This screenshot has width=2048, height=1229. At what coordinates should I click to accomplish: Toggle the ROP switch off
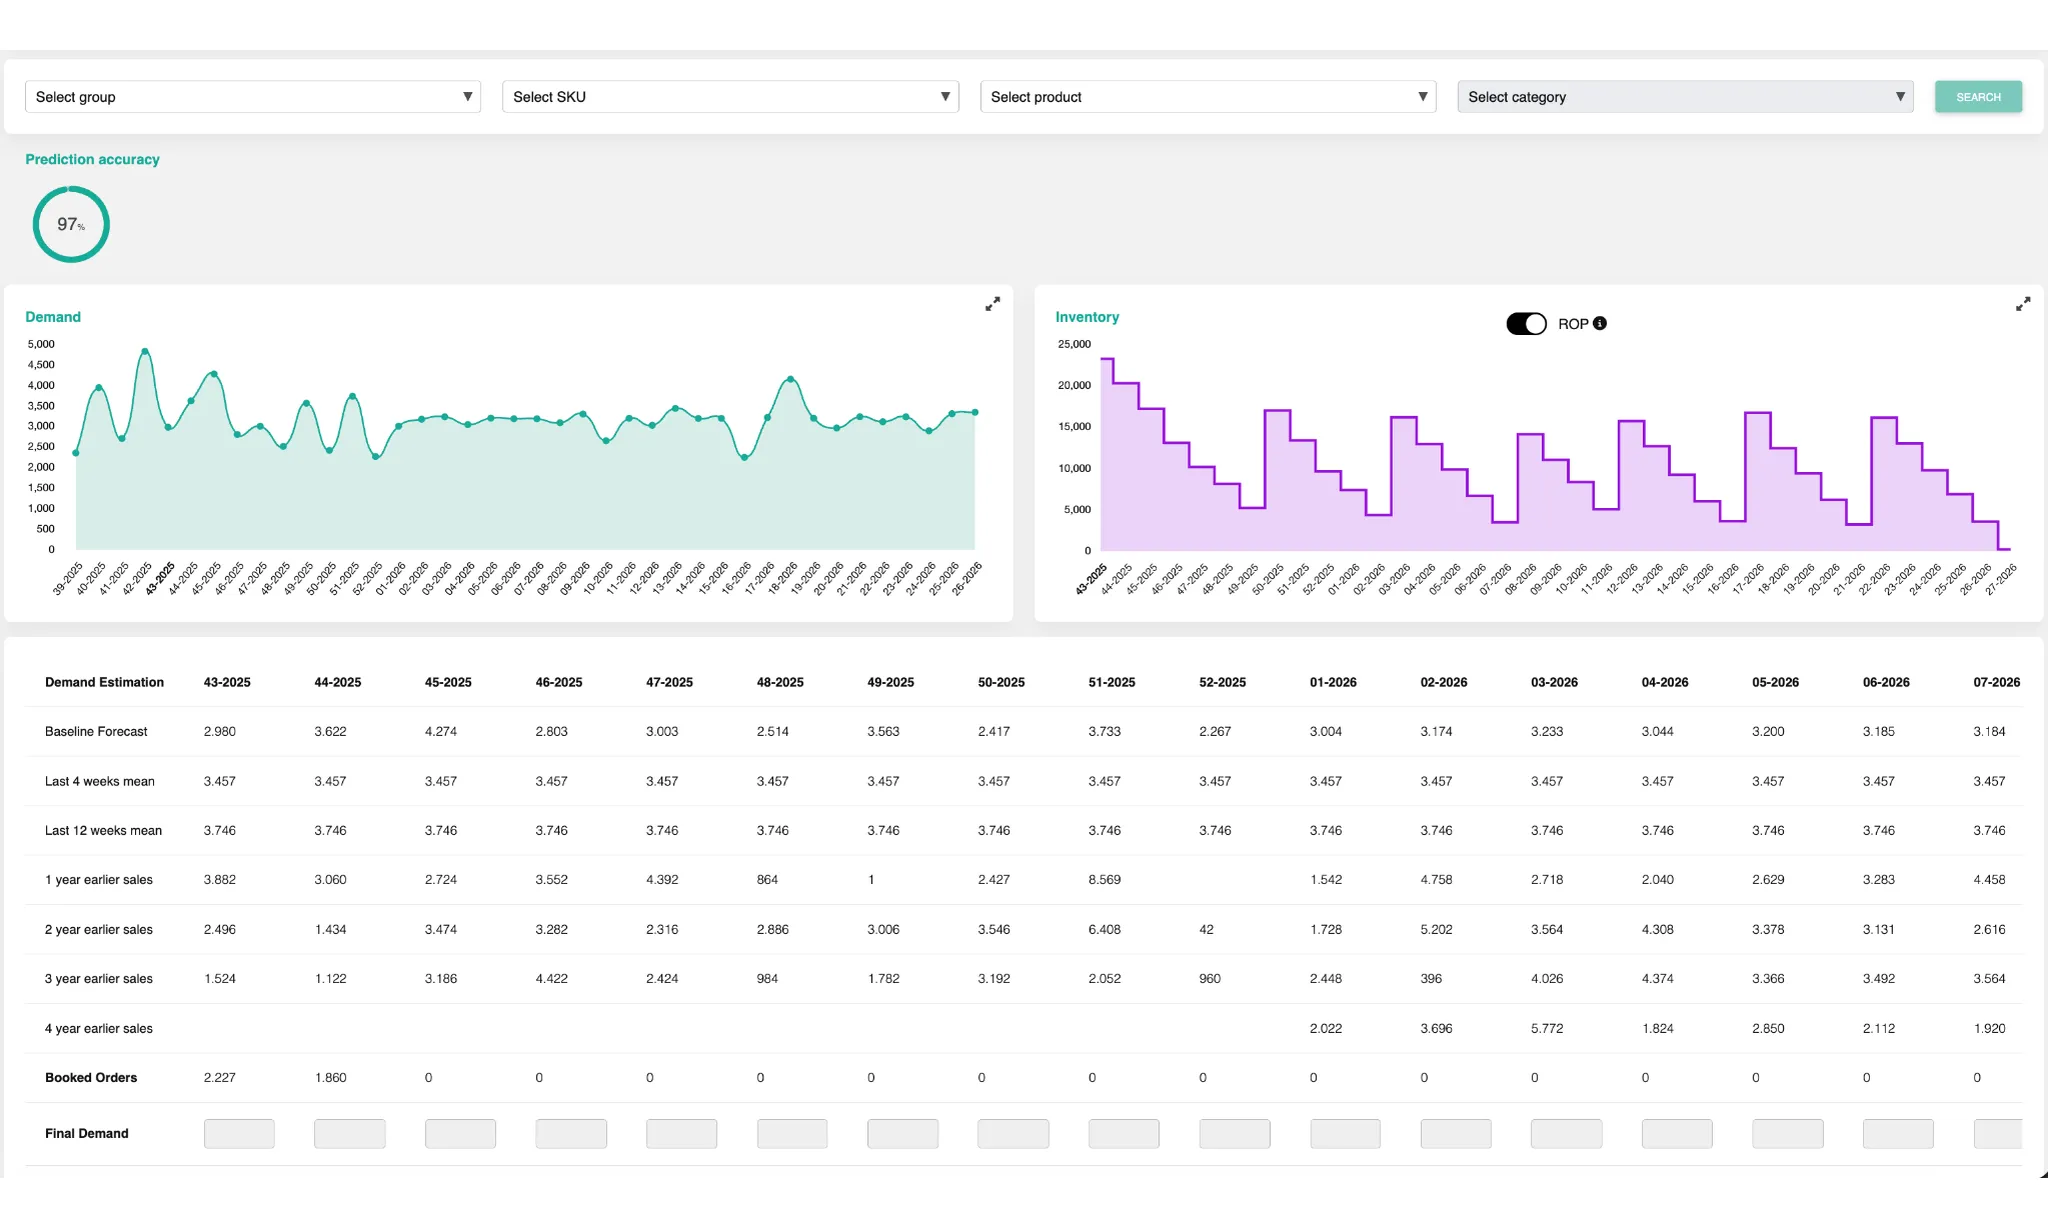pos(1526,324)
